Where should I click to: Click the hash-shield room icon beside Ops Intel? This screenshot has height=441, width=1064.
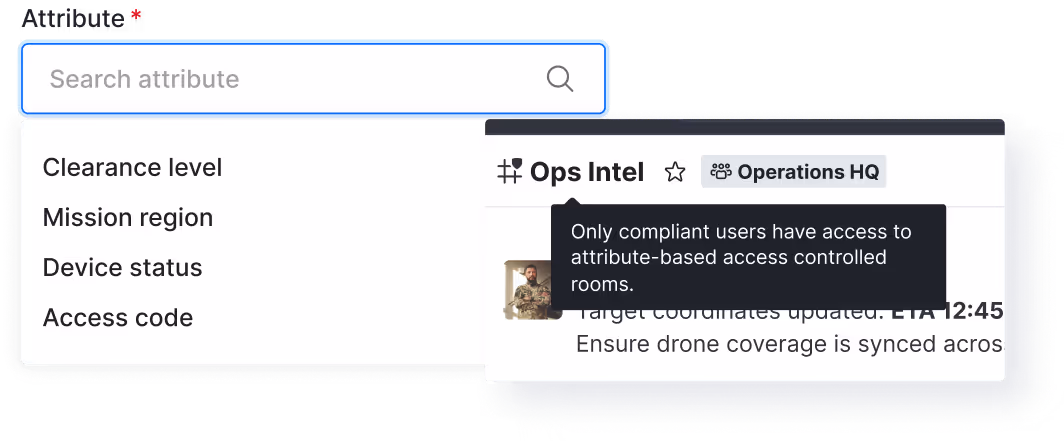510,172
